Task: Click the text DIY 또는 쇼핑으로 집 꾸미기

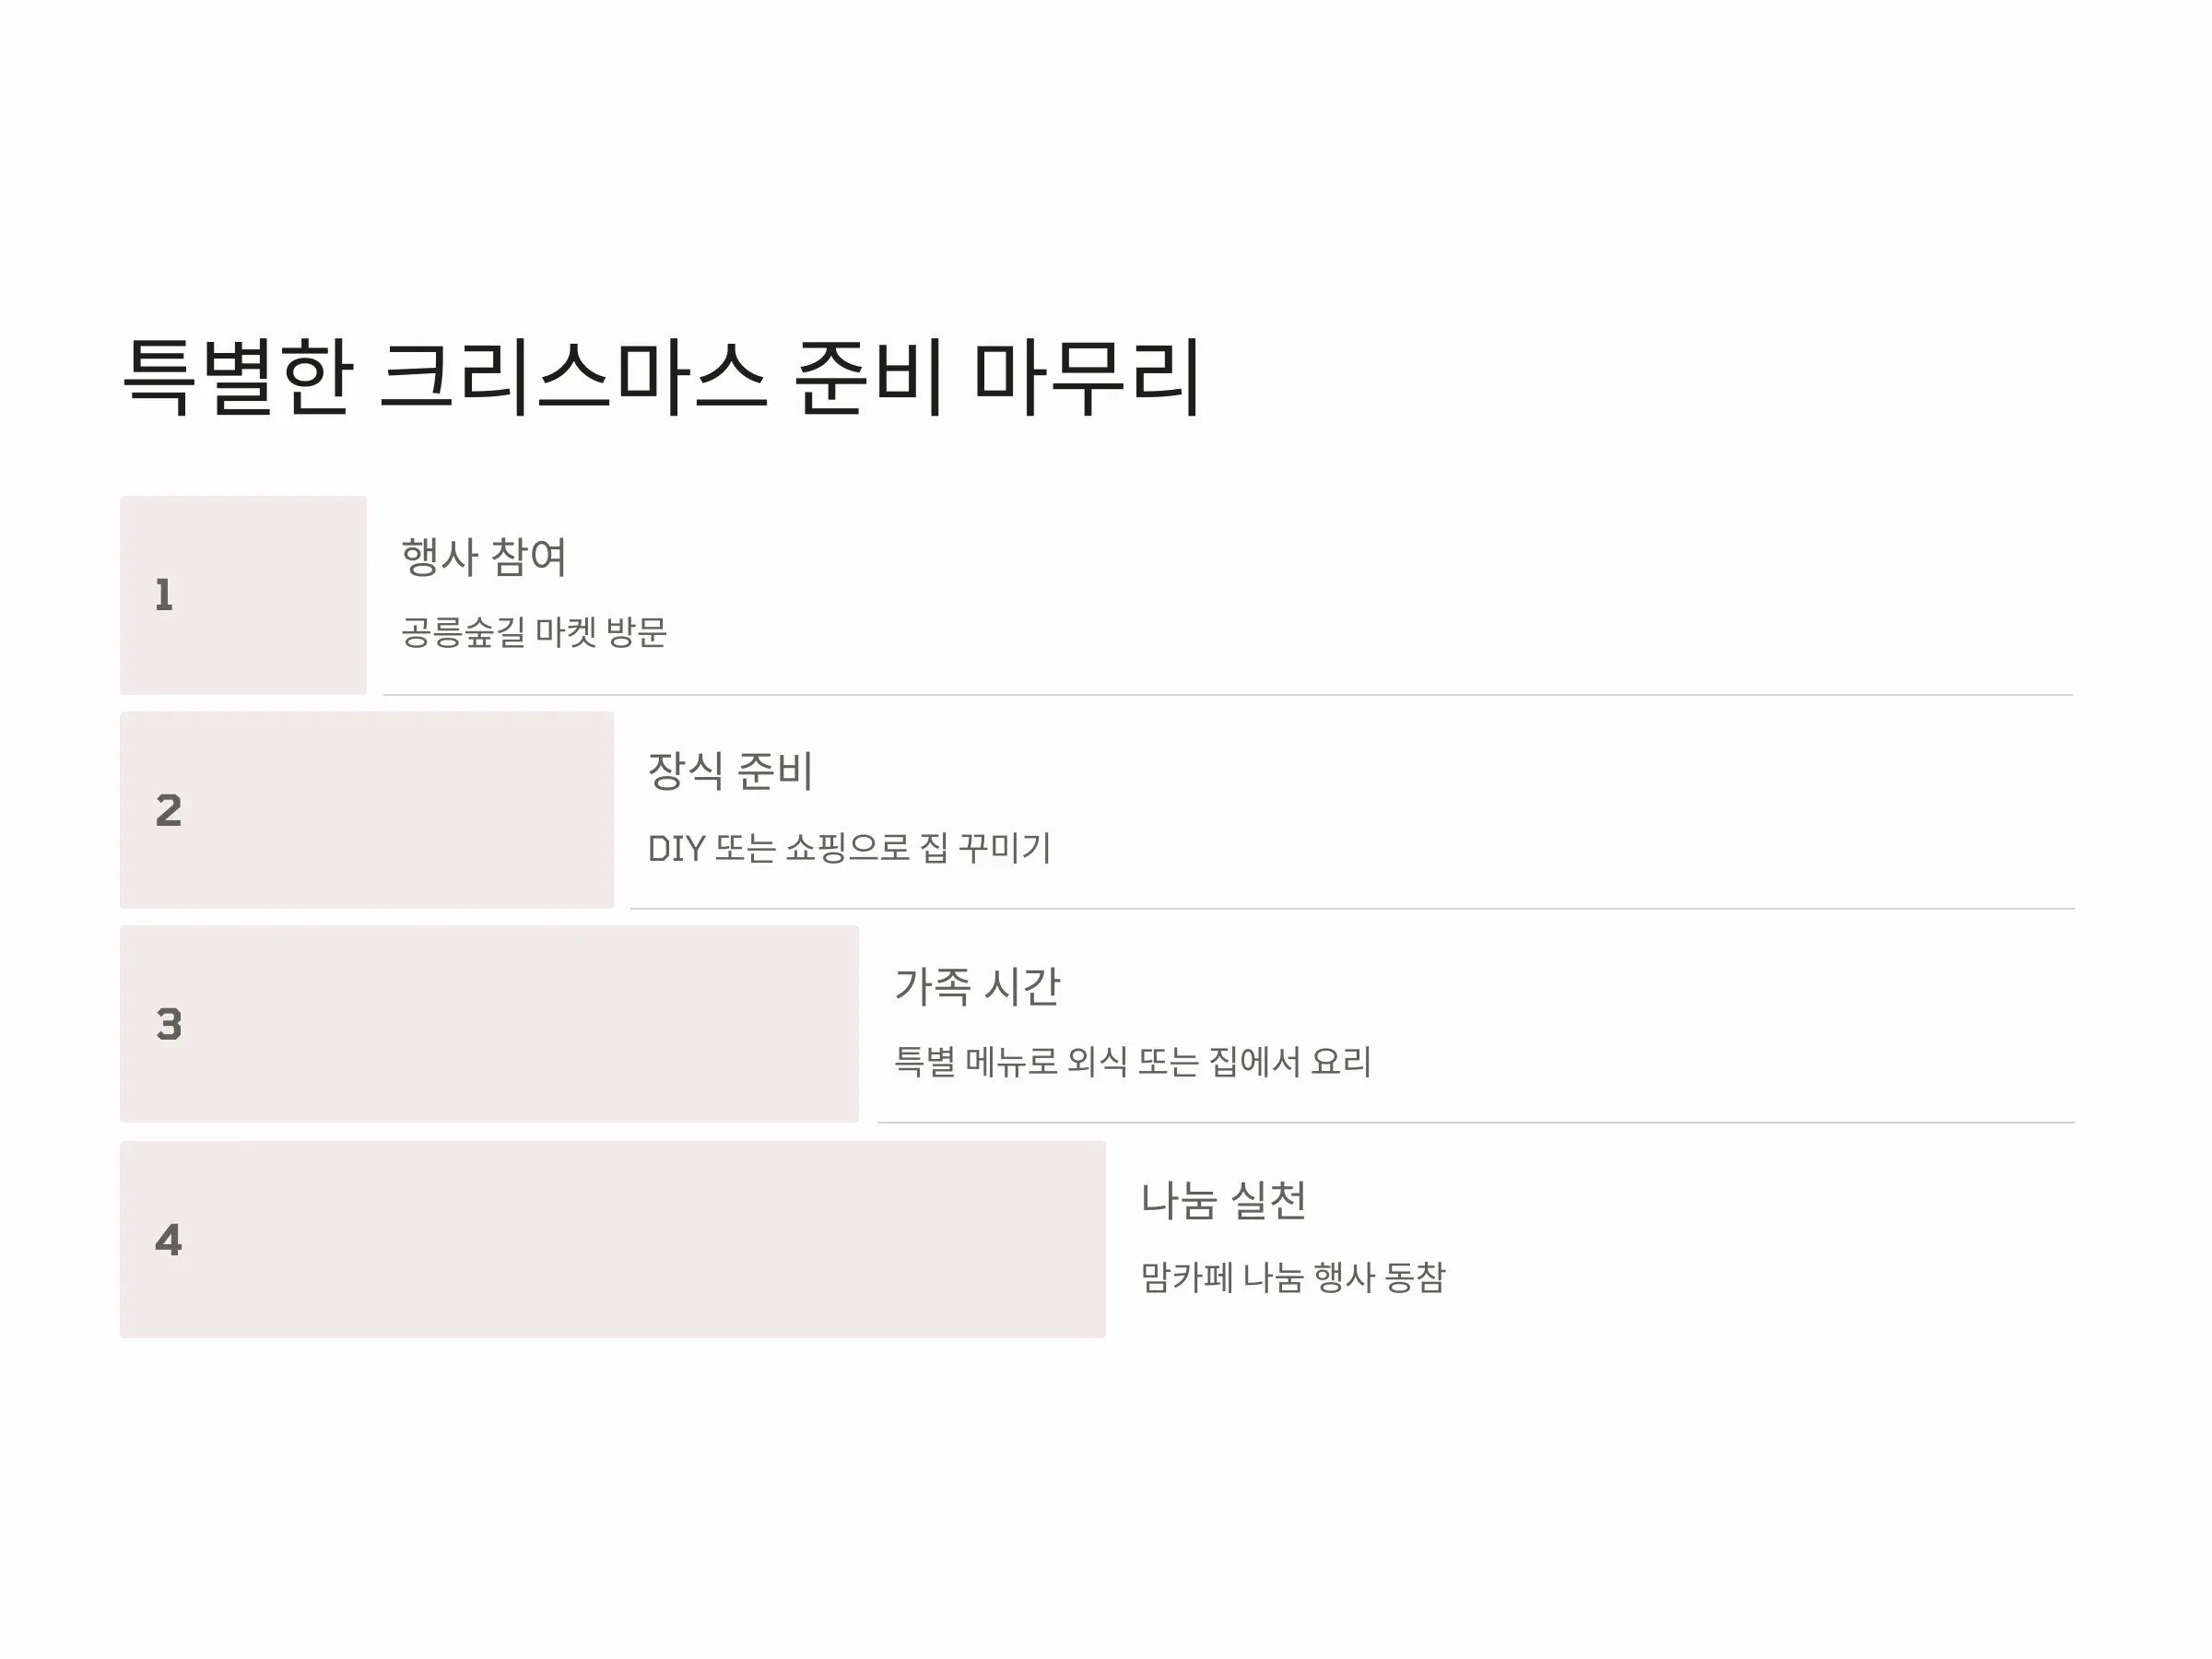Action: (x=849, y=848)
